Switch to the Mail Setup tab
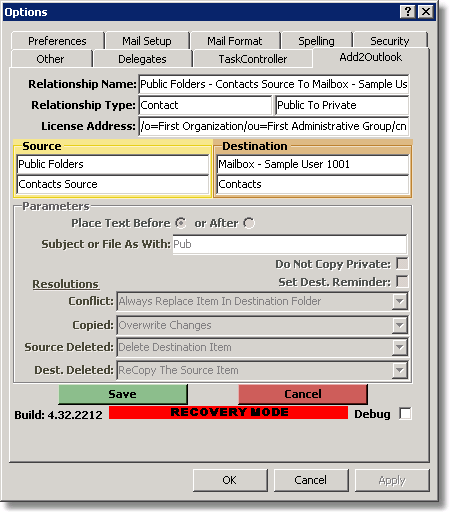Viewport: 451px width, 514px height. 147,41
